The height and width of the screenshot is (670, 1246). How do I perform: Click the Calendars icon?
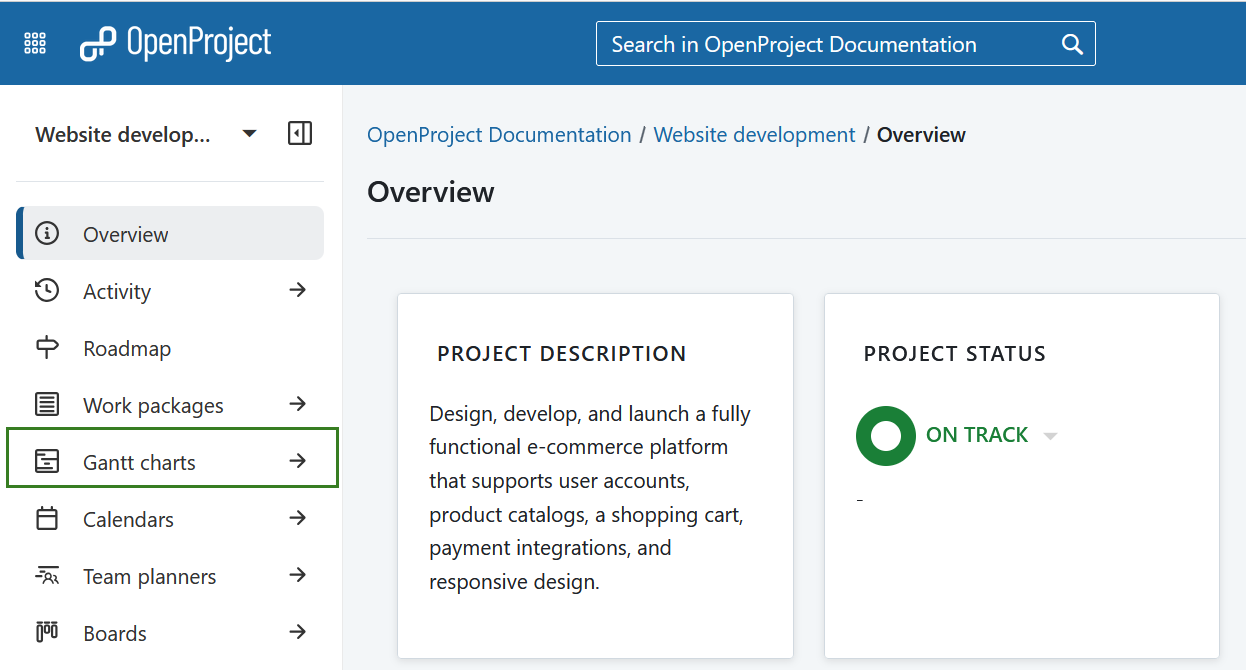pyautogui.click(x=46, y=518)
